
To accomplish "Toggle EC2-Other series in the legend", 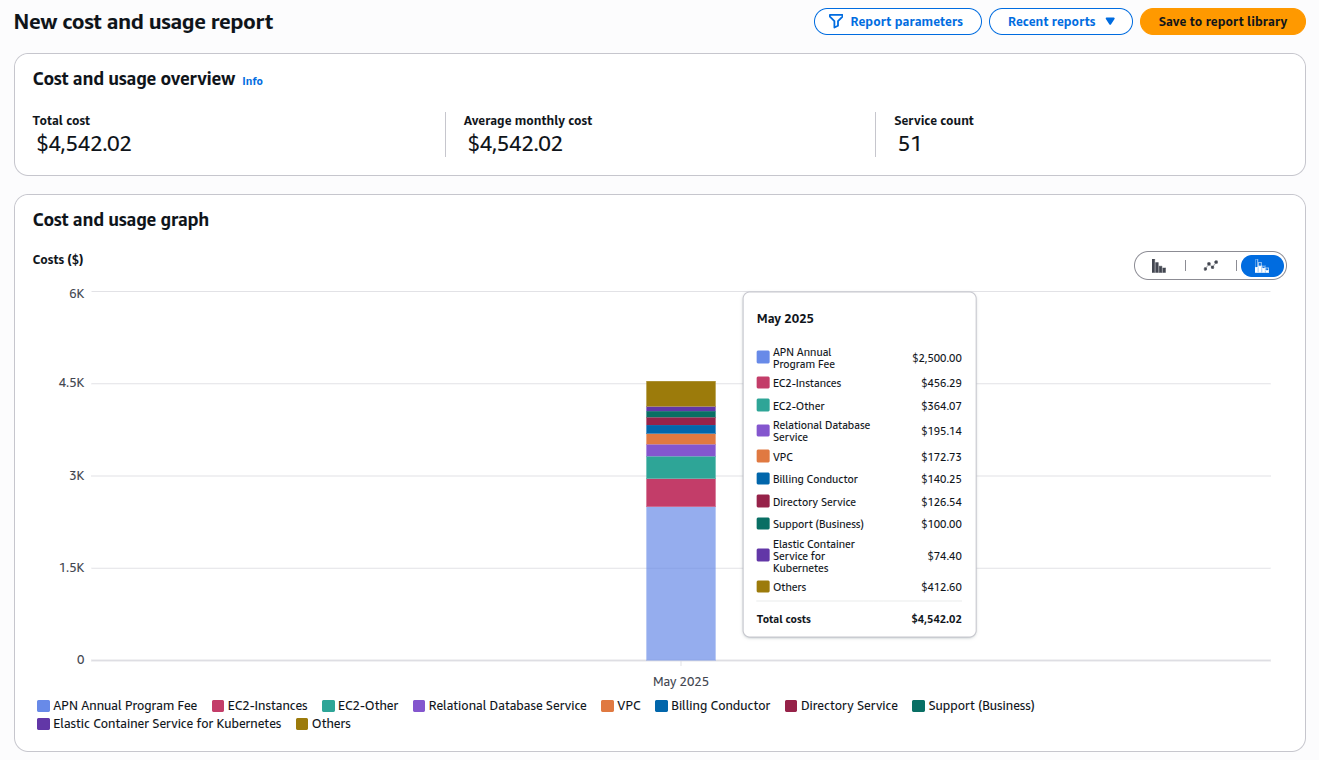I will click(x=360, y=706).
